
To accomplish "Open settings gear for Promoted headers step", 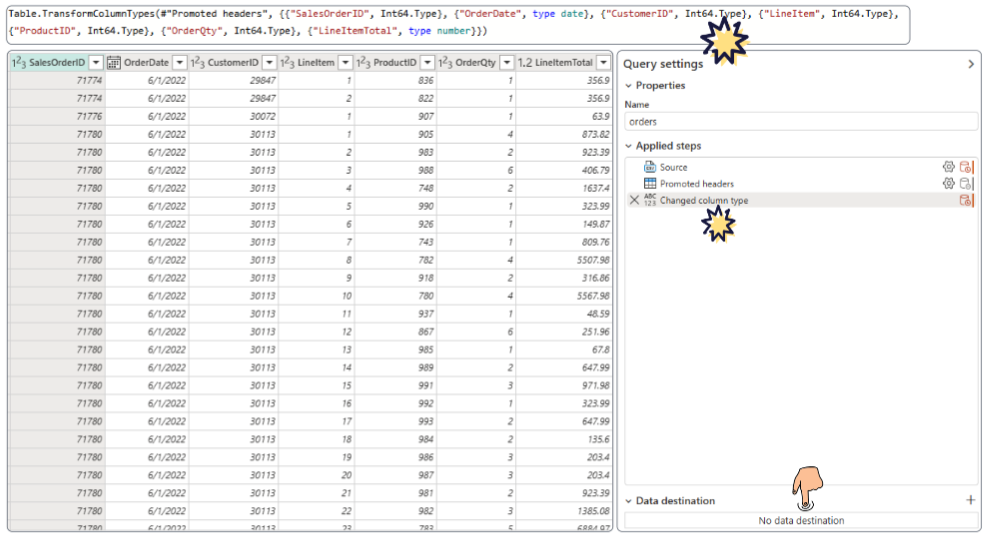I will click(948, 184).
